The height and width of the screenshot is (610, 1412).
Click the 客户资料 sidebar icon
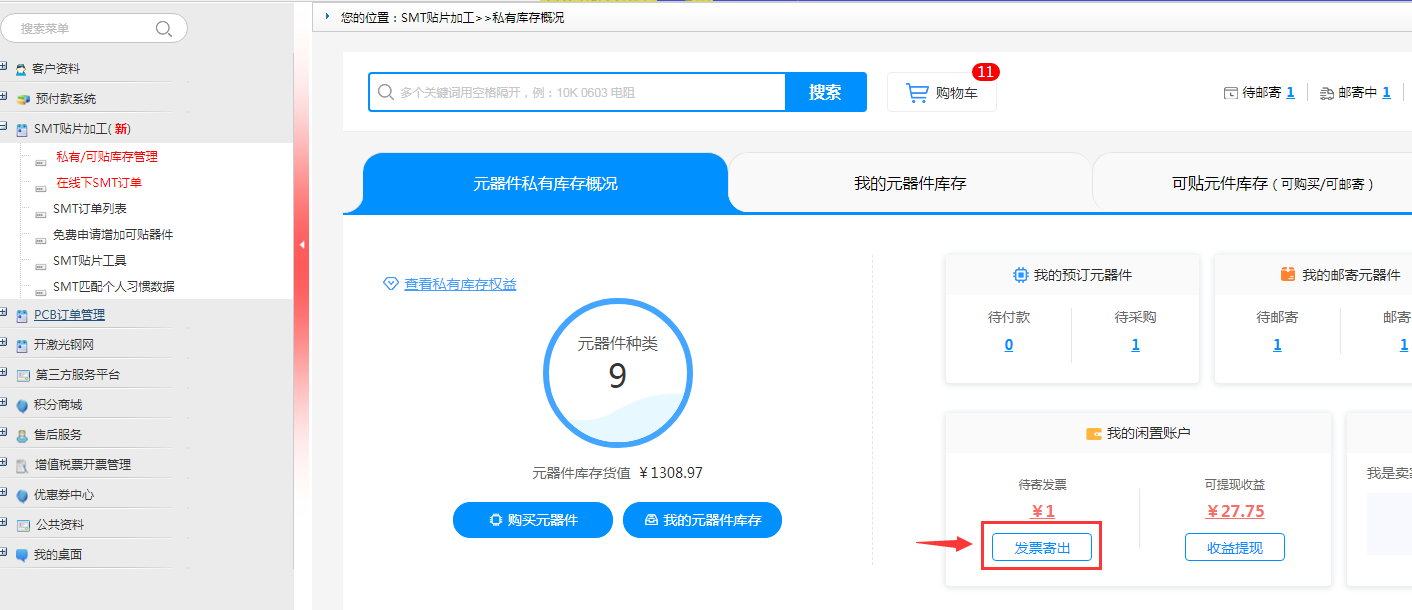pos(21,70)
